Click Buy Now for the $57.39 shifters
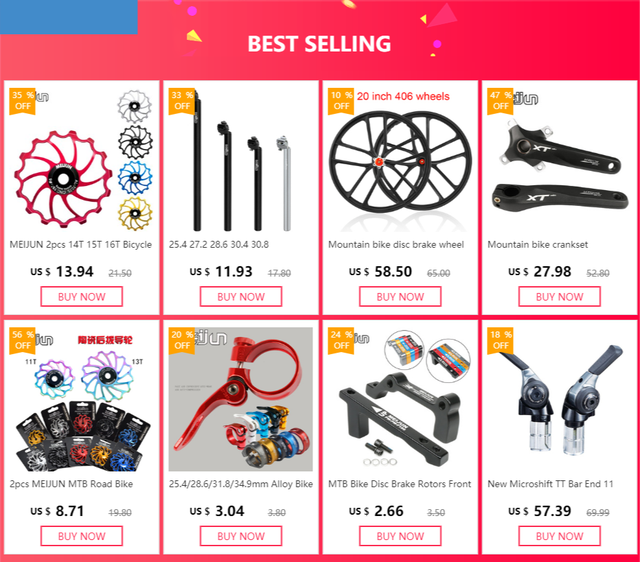The width and height of the screenshot is (640, 562). 560,536
